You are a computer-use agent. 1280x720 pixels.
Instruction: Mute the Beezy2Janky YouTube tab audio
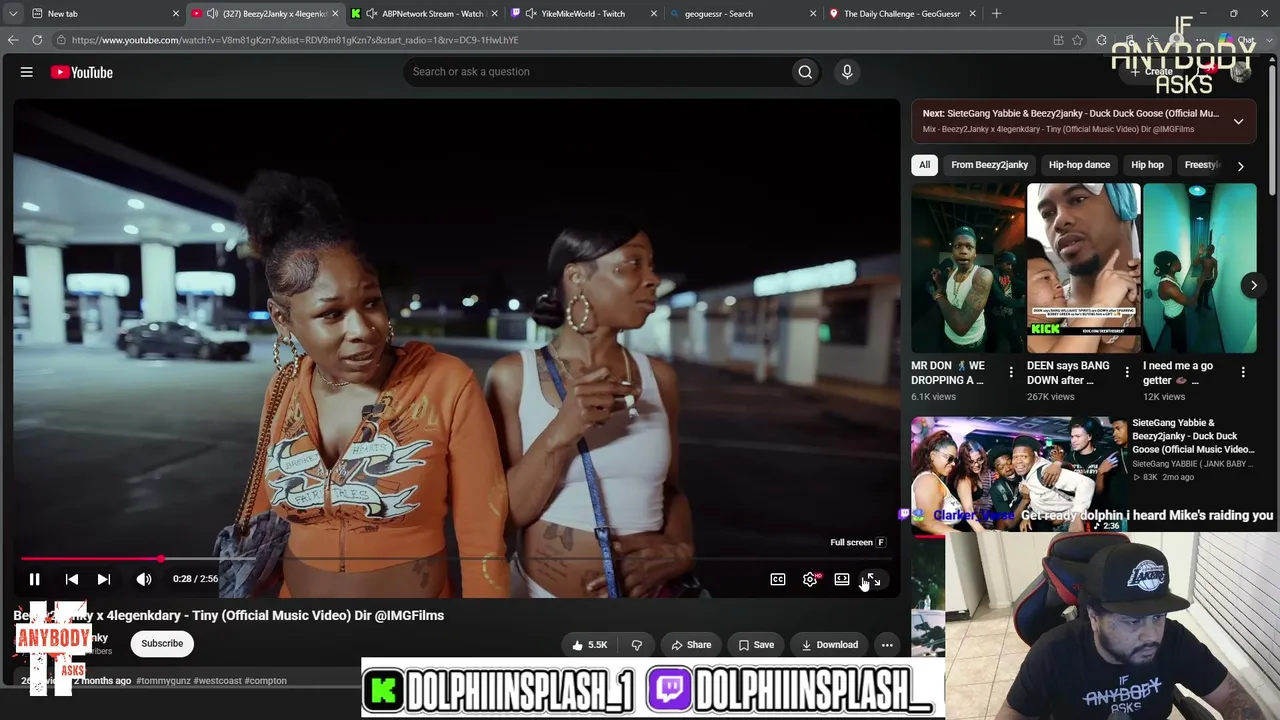(x=212, y=14)
